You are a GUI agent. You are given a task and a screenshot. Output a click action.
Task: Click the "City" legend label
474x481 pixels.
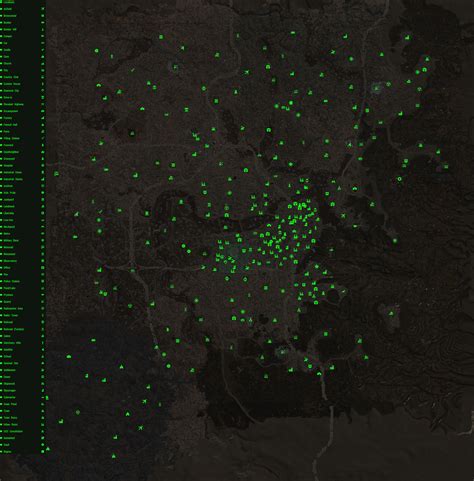(x=6, y=70)
